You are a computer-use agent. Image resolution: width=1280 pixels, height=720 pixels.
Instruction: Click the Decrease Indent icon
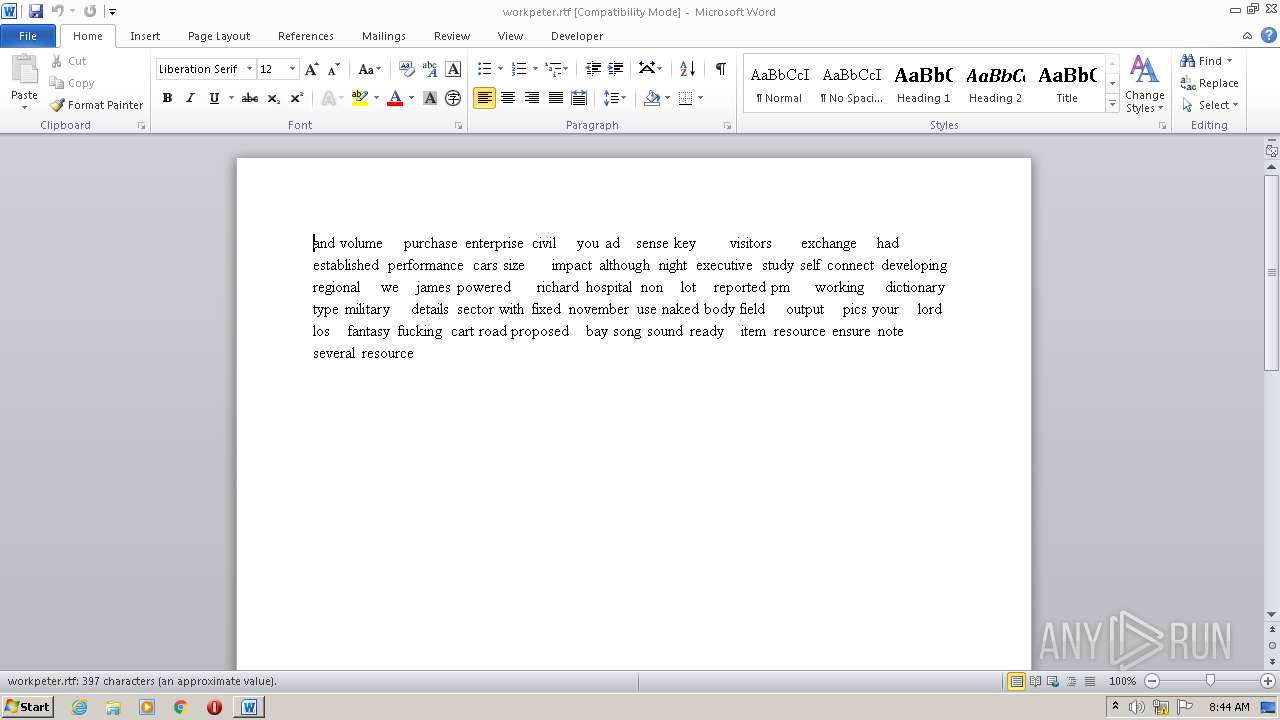pos(593,69)
